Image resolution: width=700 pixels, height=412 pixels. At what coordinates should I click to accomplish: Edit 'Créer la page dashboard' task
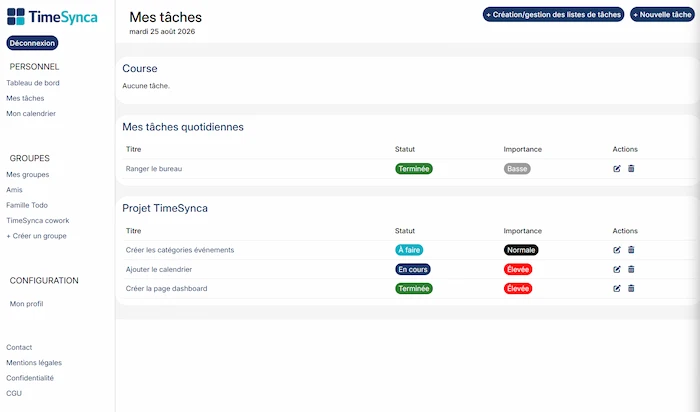click(x=617, y=288)
